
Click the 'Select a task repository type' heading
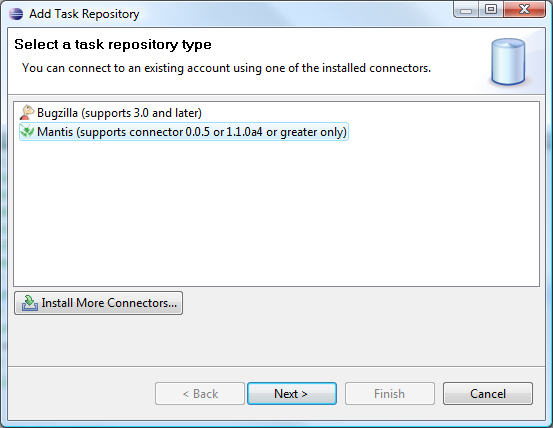(x=113, y=44)
